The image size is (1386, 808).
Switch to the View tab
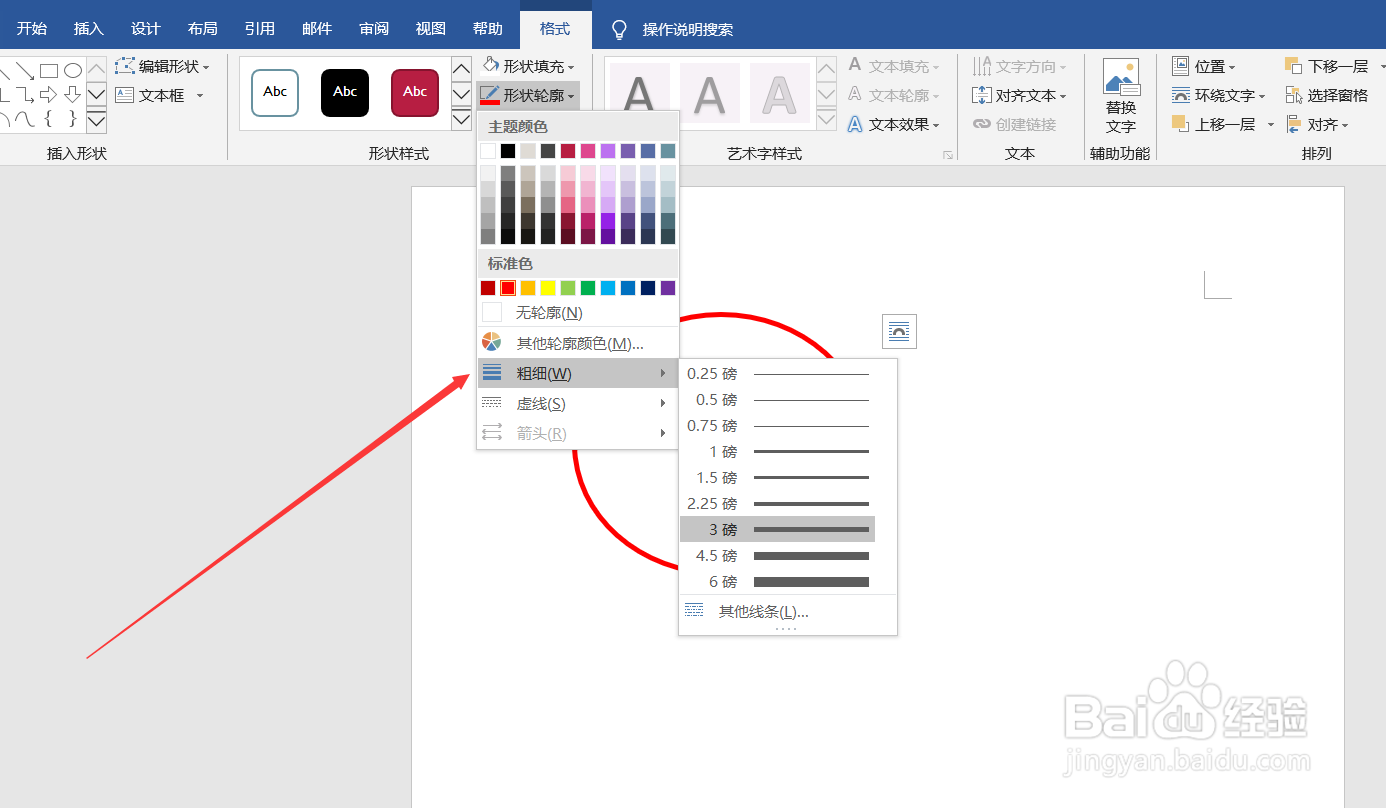coord(431,29)
